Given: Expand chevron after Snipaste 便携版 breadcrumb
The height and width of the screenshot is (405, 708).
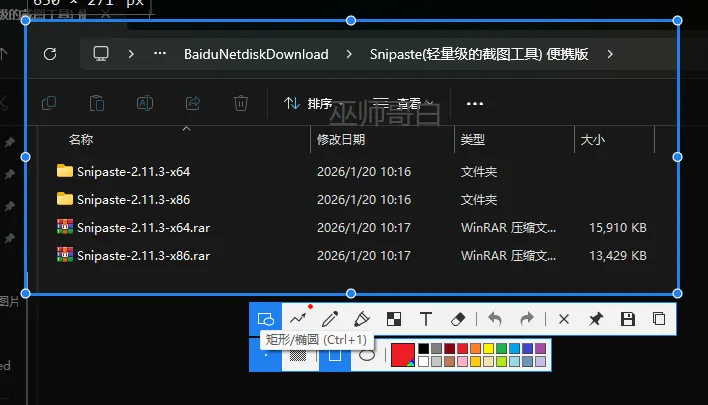Looking at the screenshot, I should click(610, 54).
